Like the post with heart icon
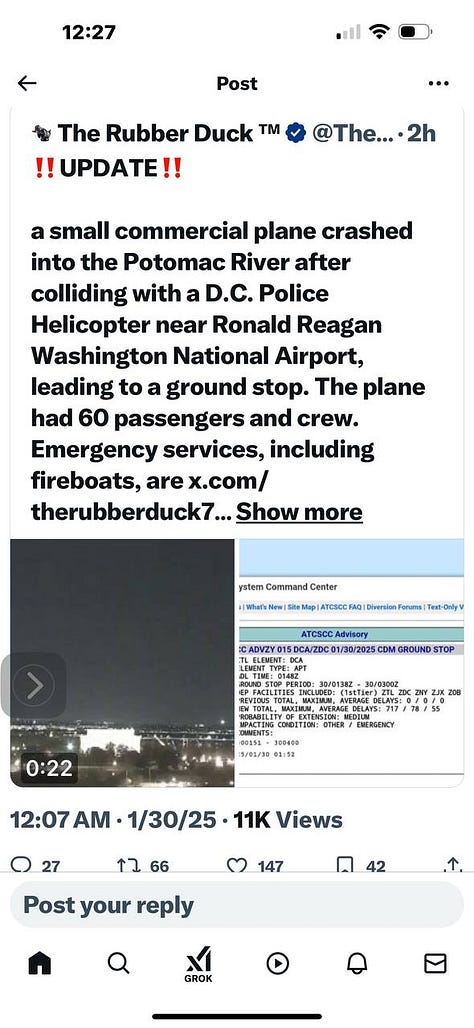474x1028 pixels. (x=237, y=865)
